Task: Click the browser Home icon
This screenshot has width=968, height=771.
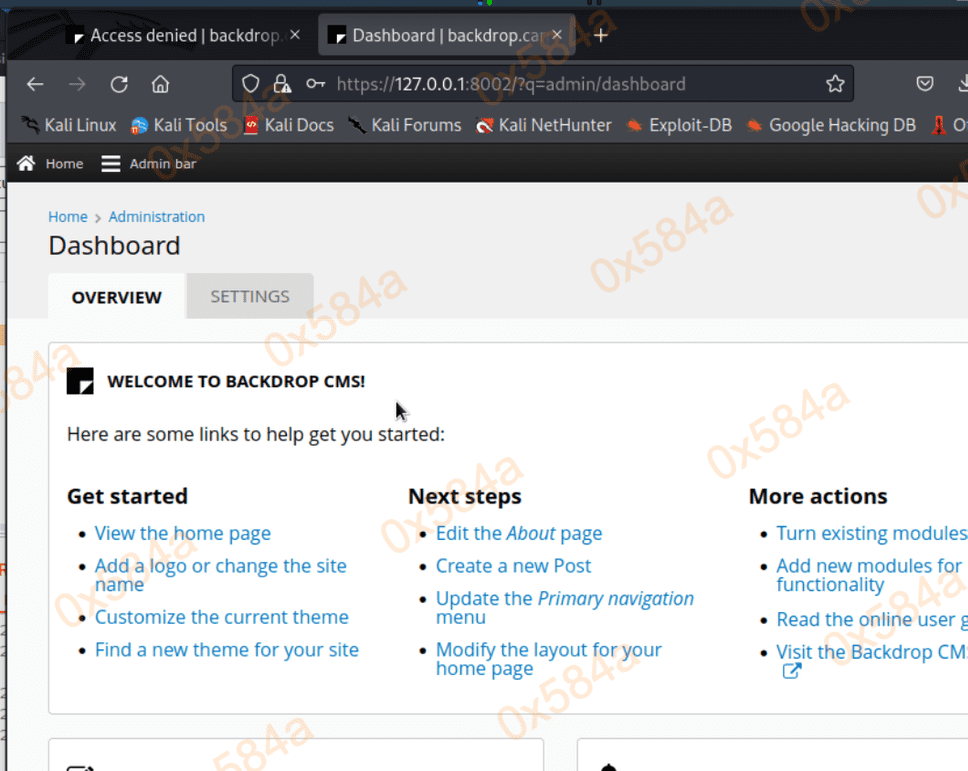Action: click(x=160, y=84)
